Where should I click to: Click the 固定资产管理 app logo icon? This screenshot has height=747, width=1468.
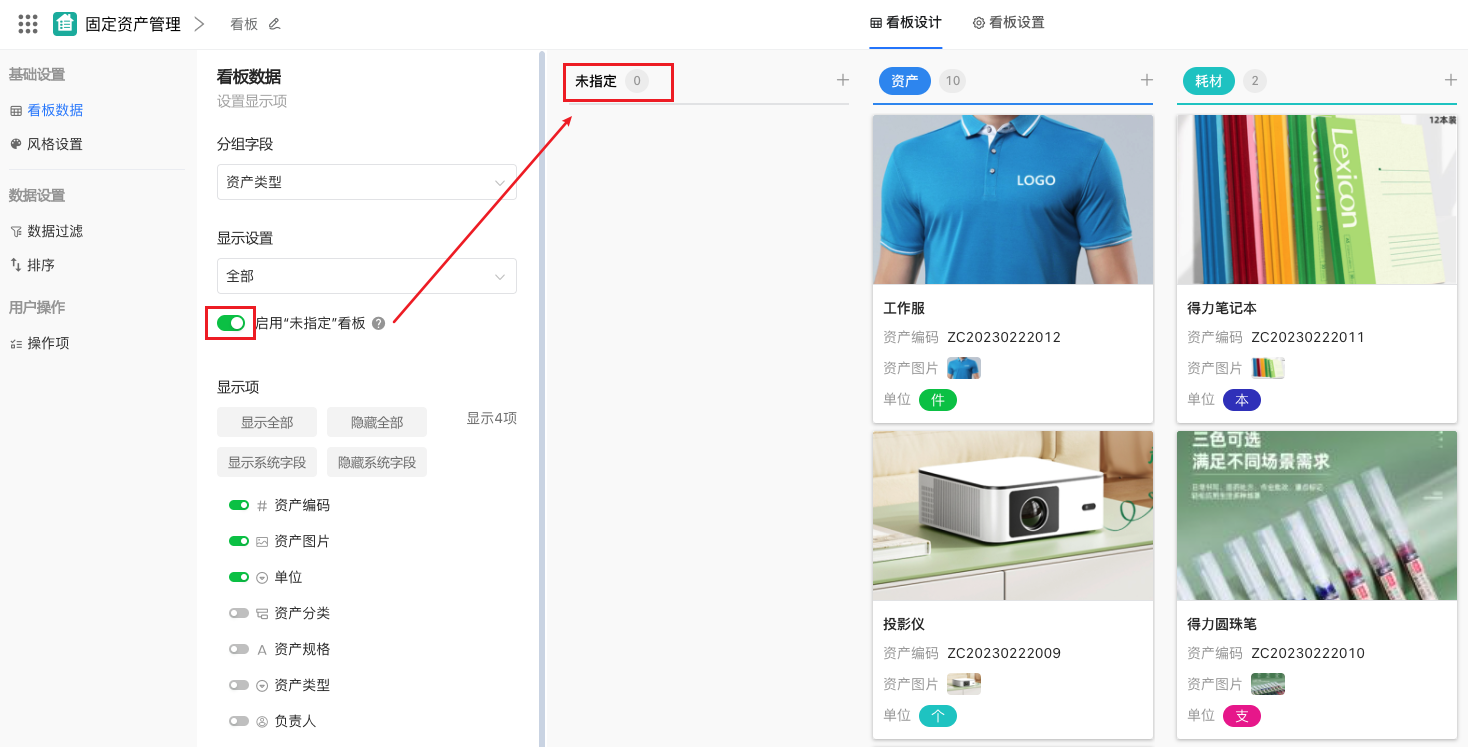tap(65, 24)
